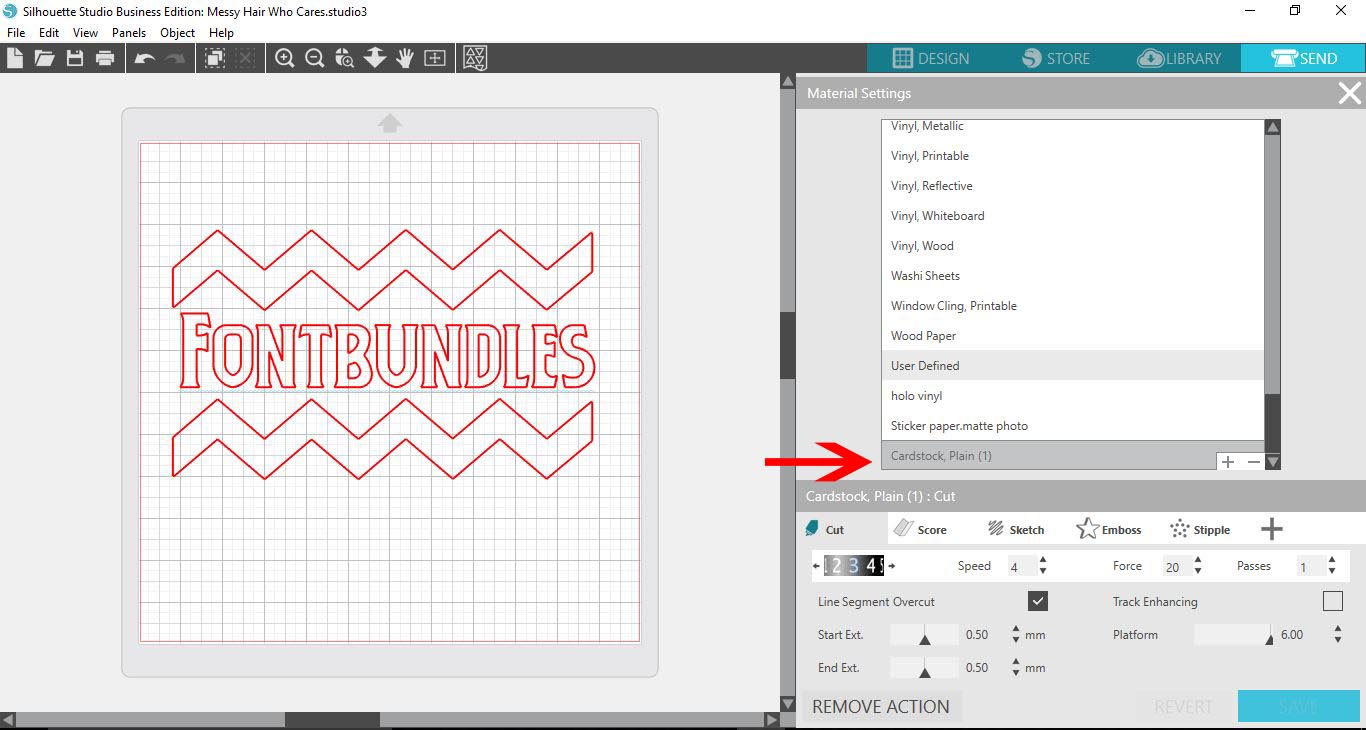Remove material with the minus icon
Image resolution: width=1366 pixels, height=730 pixels.
(x=1253, y=461)
